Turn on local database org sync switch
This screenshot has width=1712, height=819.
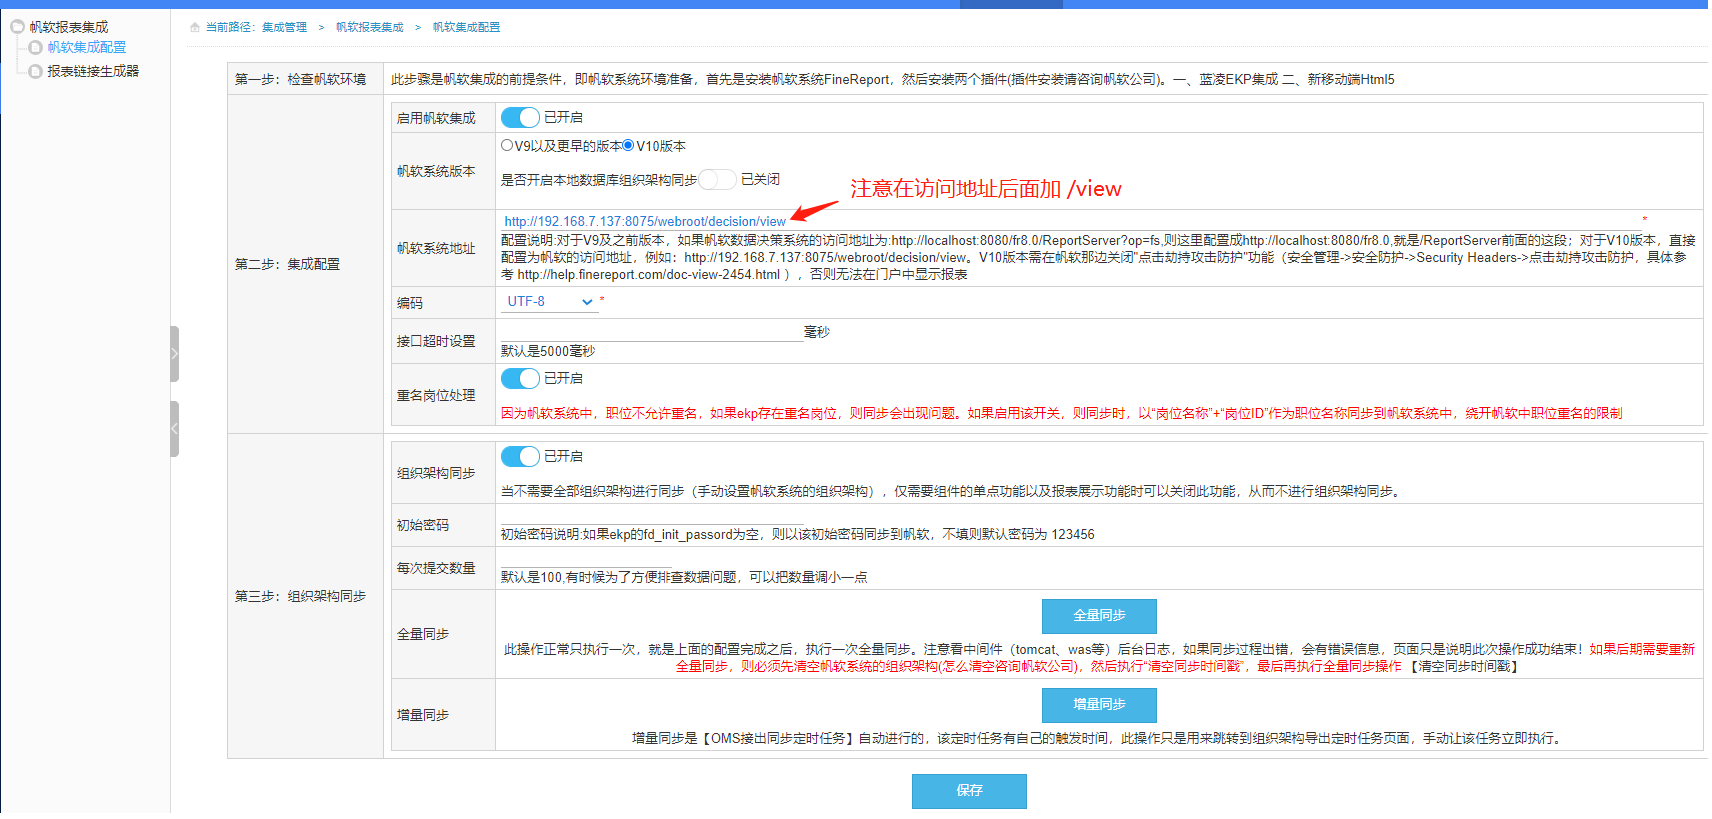(717, 180)
